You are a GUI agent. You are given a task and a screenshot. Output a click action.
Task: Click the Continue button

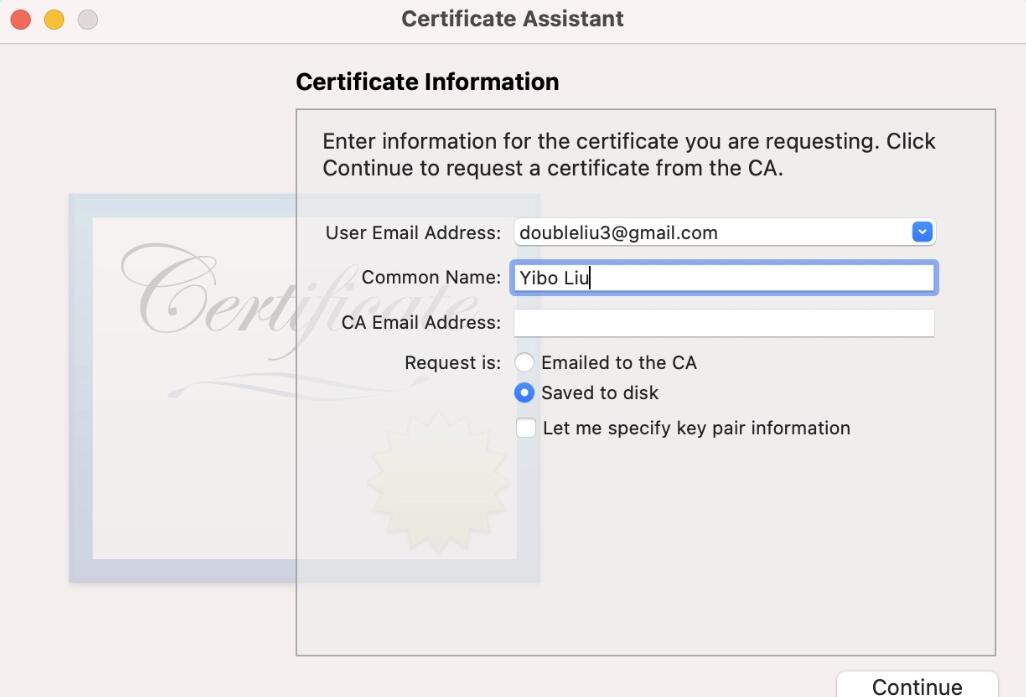pos(917,685)
